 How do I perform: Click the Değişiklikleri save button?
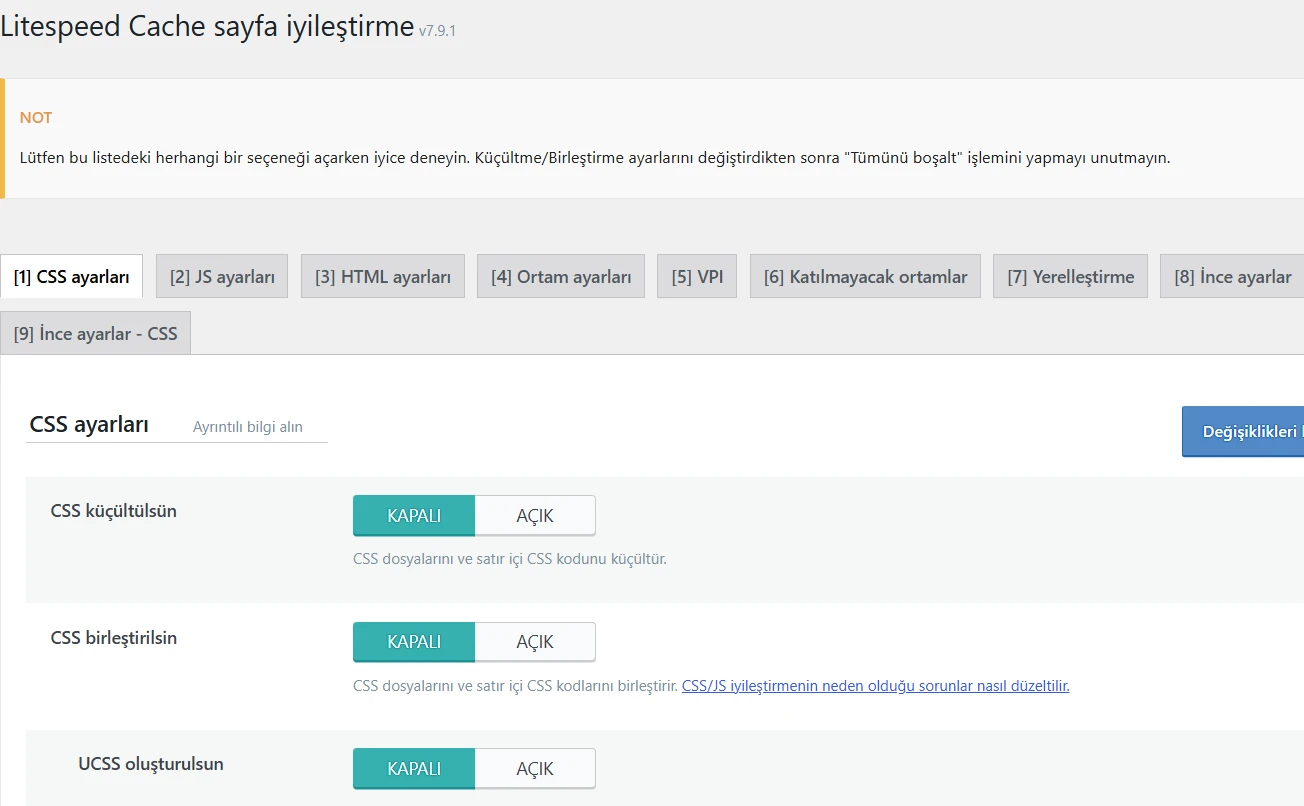(1243, 432)
